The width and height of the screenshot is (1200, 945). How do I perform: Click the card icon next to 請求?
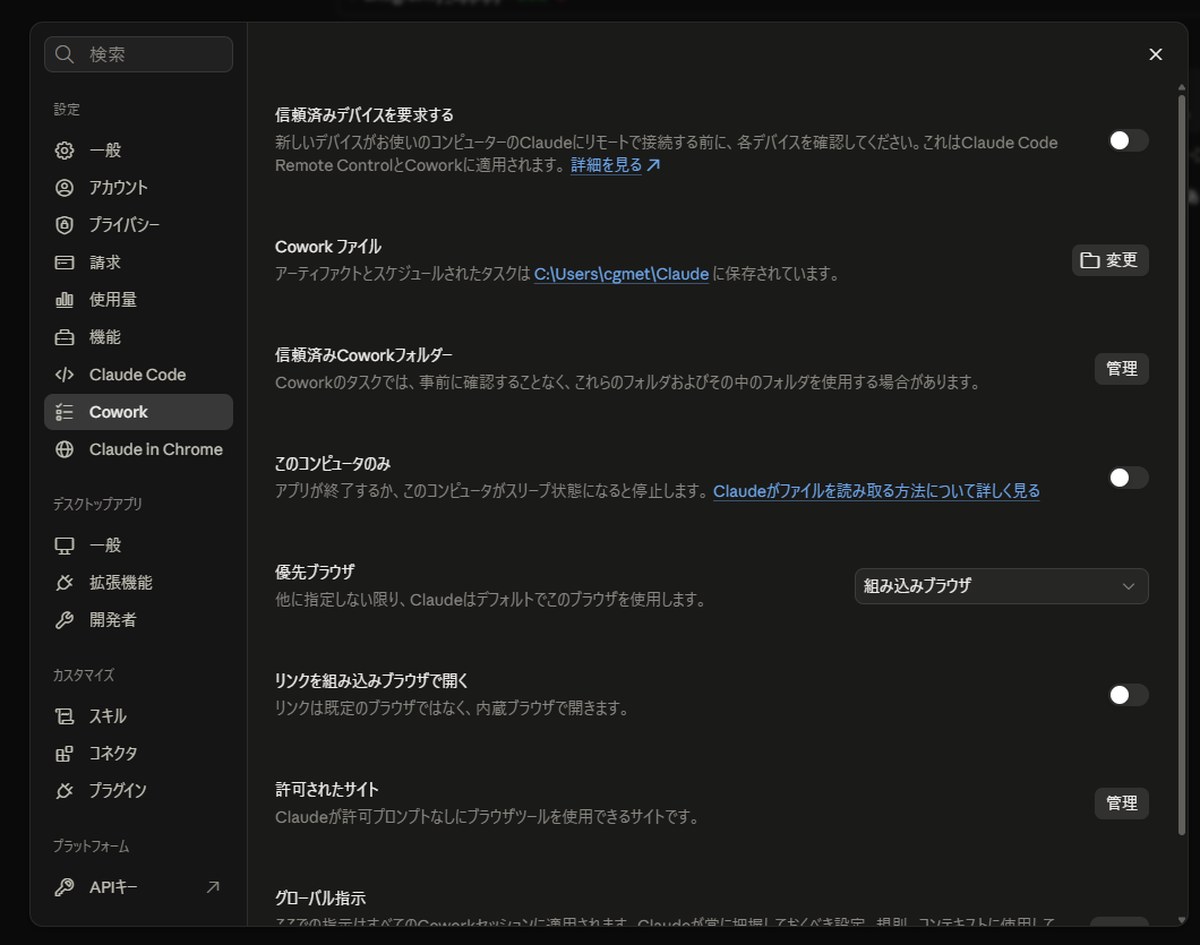point(65,262)
